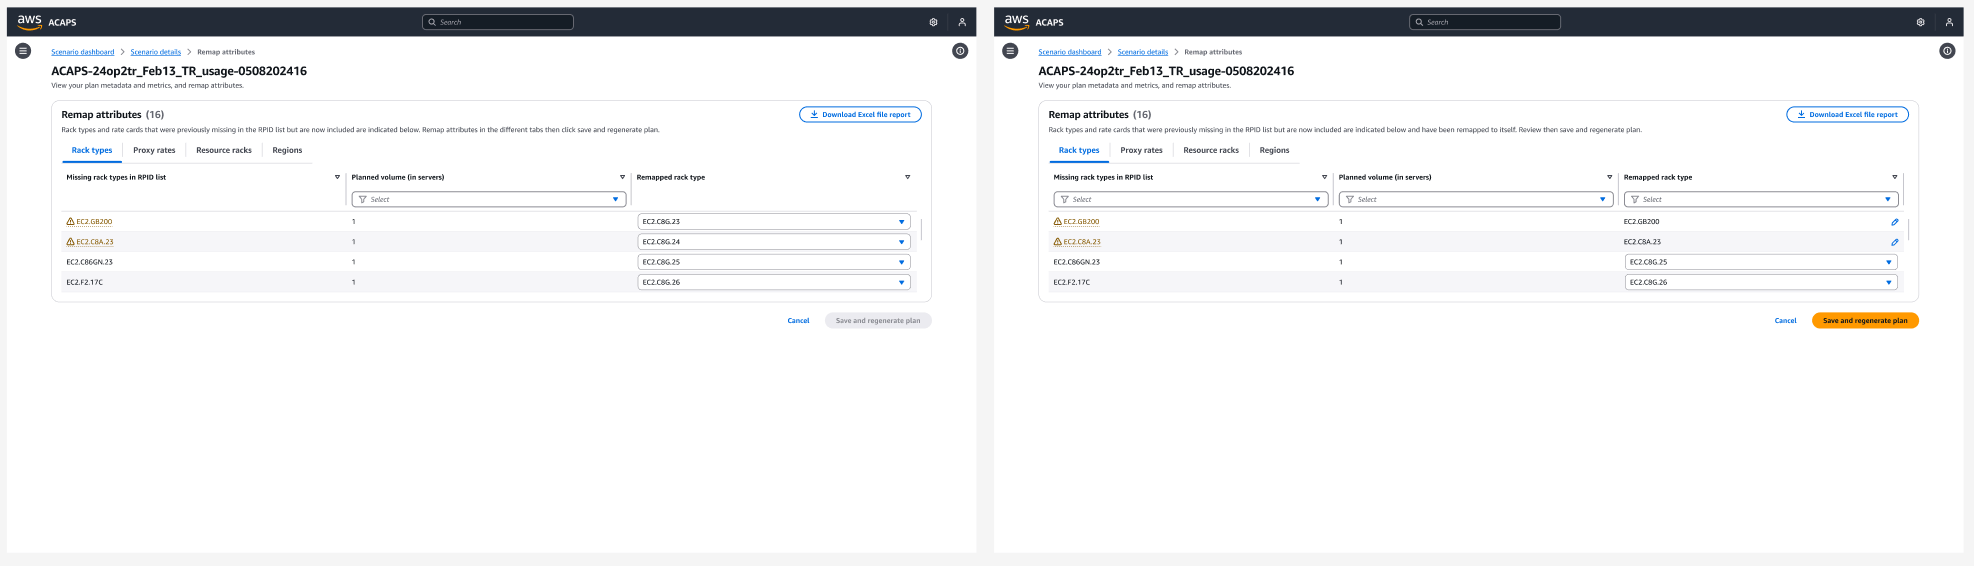Click EC2.F2.17C cell on right screen

point(1072,282)
